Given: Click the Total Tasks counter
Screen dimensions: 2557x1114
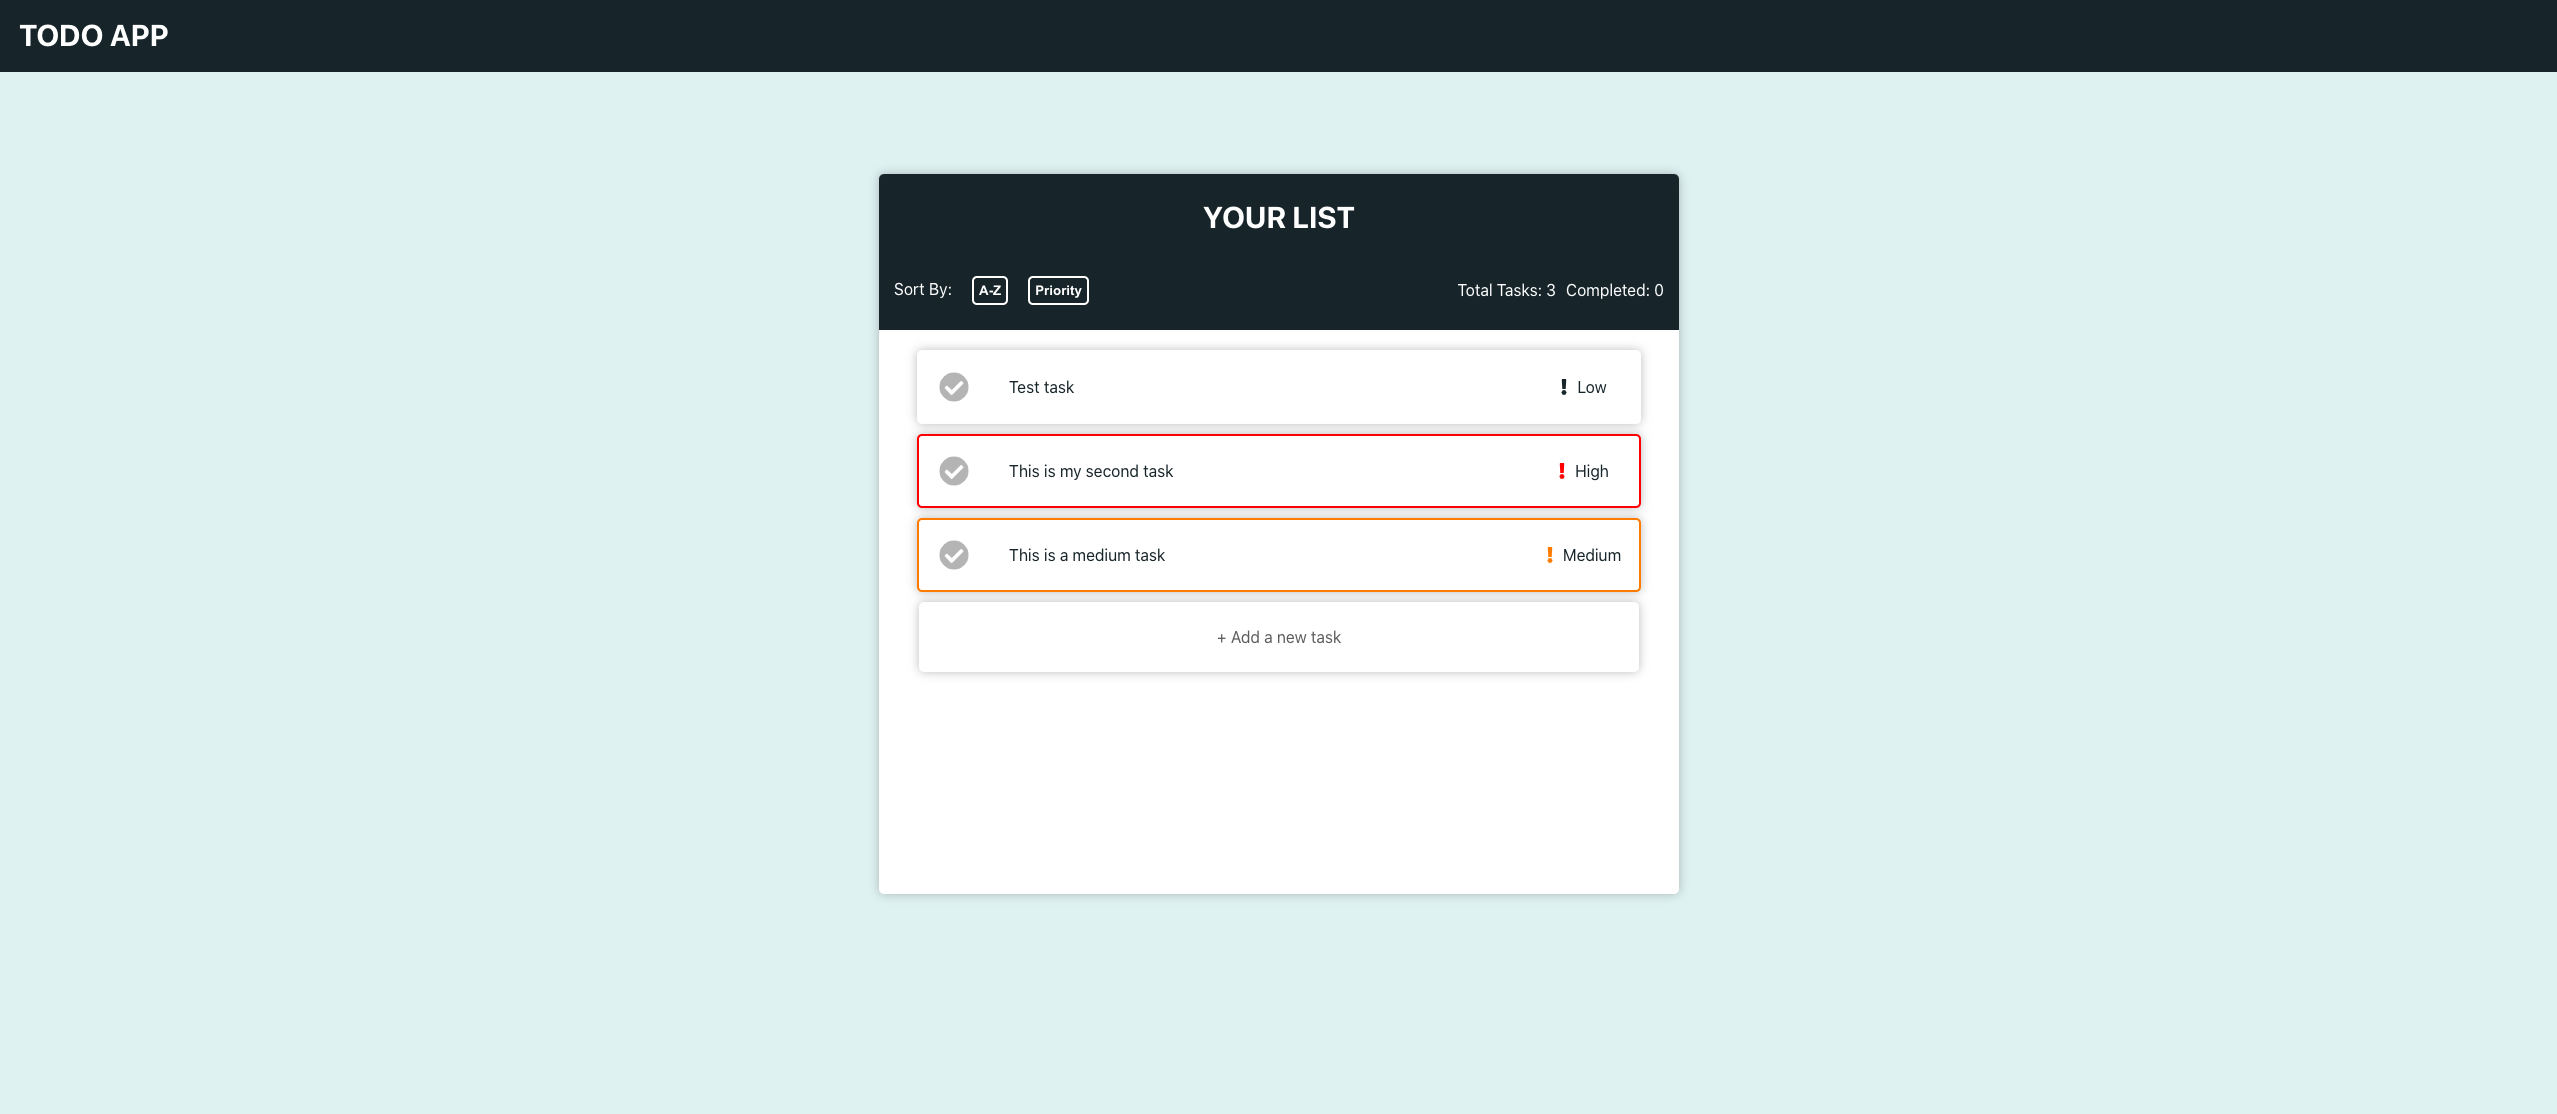Looking at the screenshot, I should click(1505, 290).
